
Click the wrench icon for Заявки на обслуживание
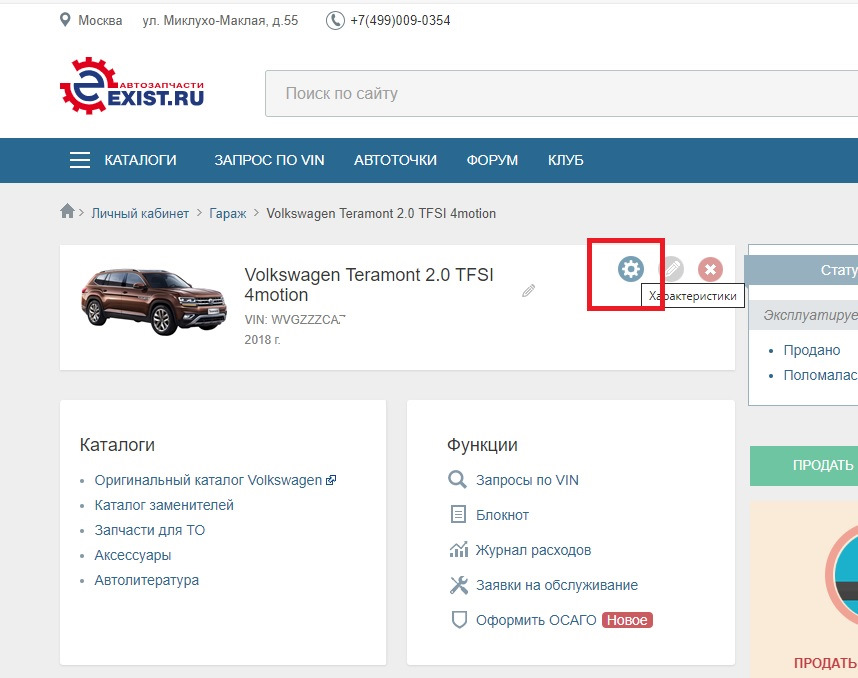pos(458,584)
